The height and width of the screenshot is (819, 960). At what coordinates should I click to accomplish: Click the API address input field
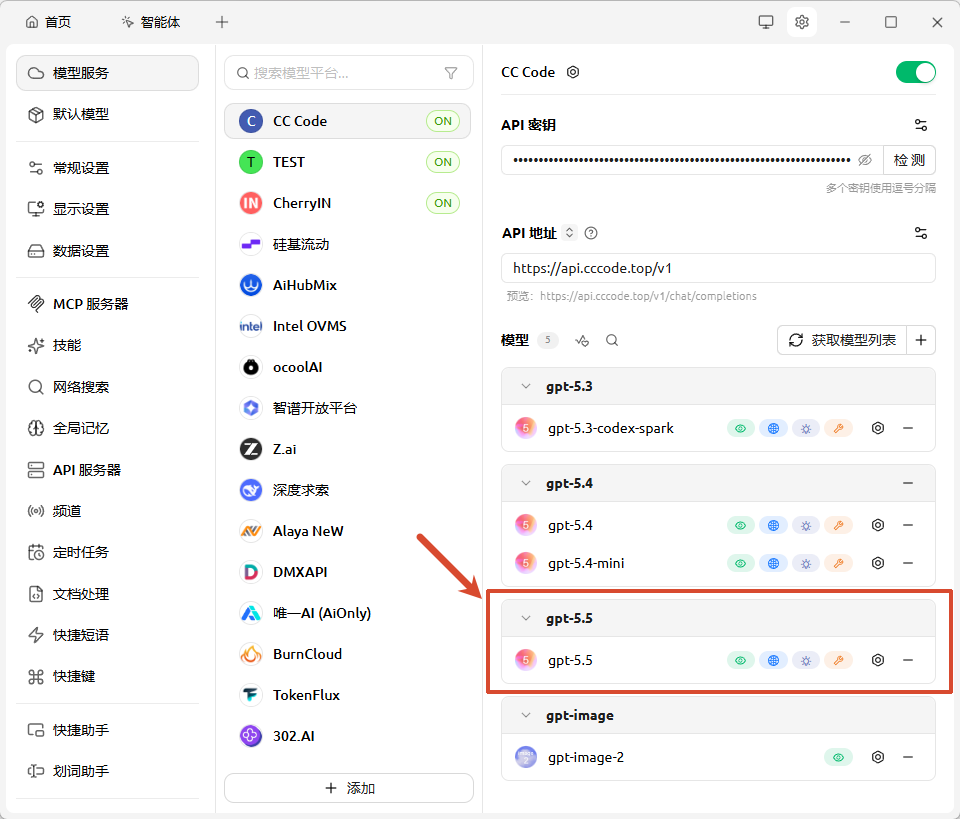pos(718,268)
